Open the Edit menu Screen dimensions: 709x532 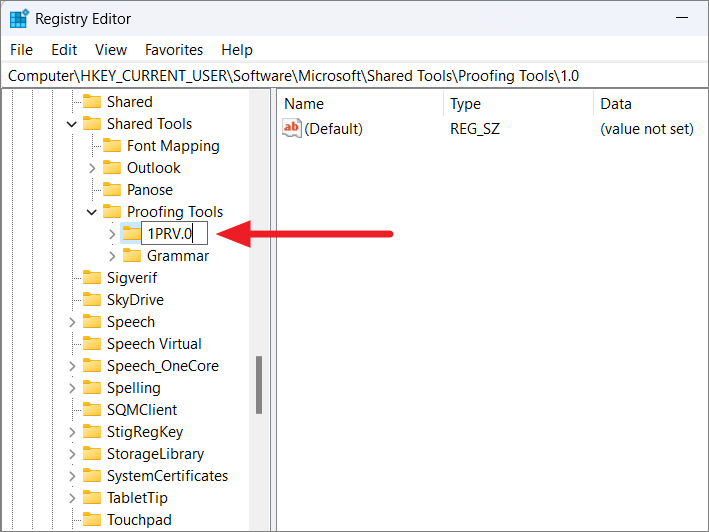64,50
